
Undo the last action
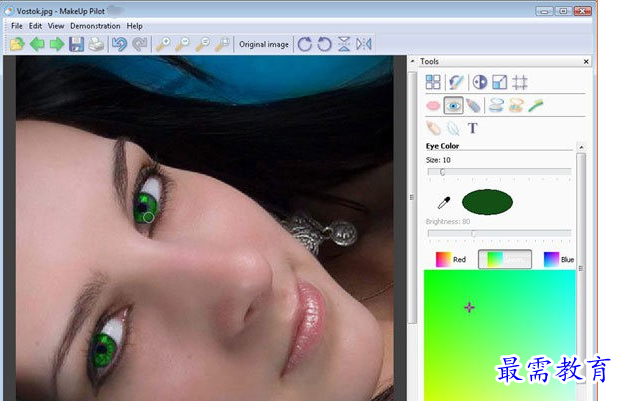click(119, 44)
